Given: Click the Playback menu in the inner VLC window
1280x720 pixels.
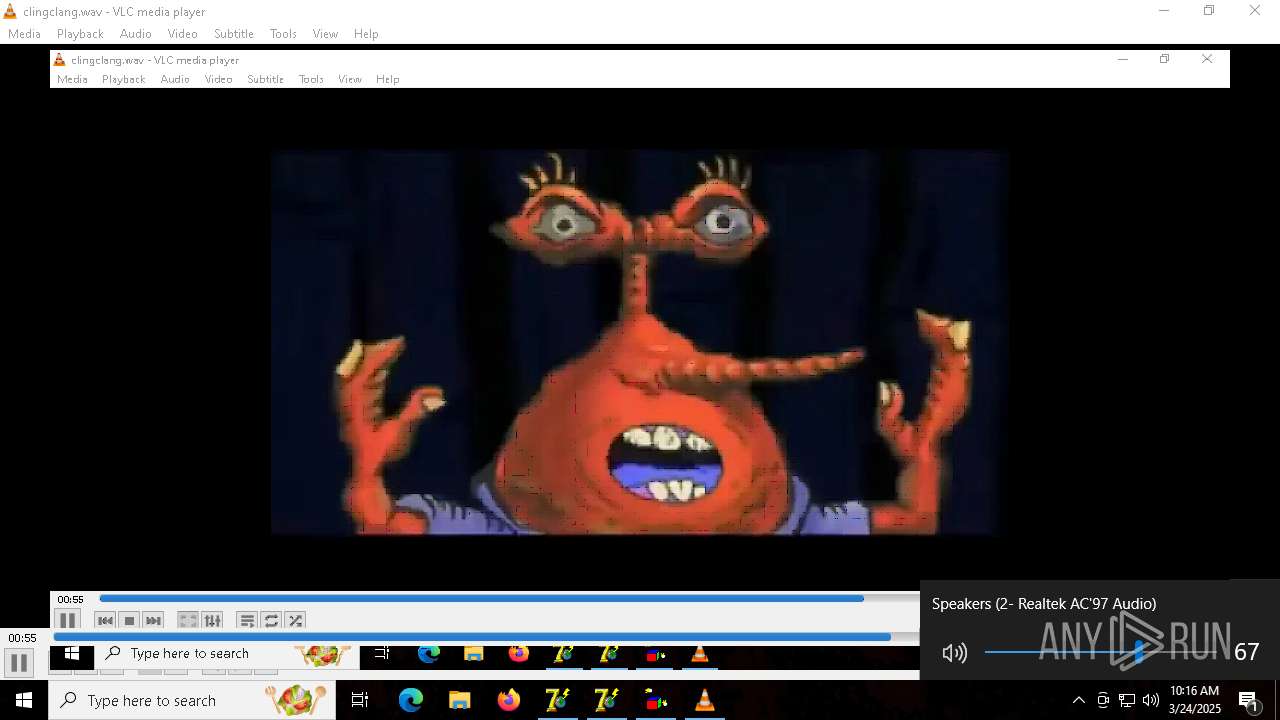Looking at the screenshot, I should coord(124,79).
